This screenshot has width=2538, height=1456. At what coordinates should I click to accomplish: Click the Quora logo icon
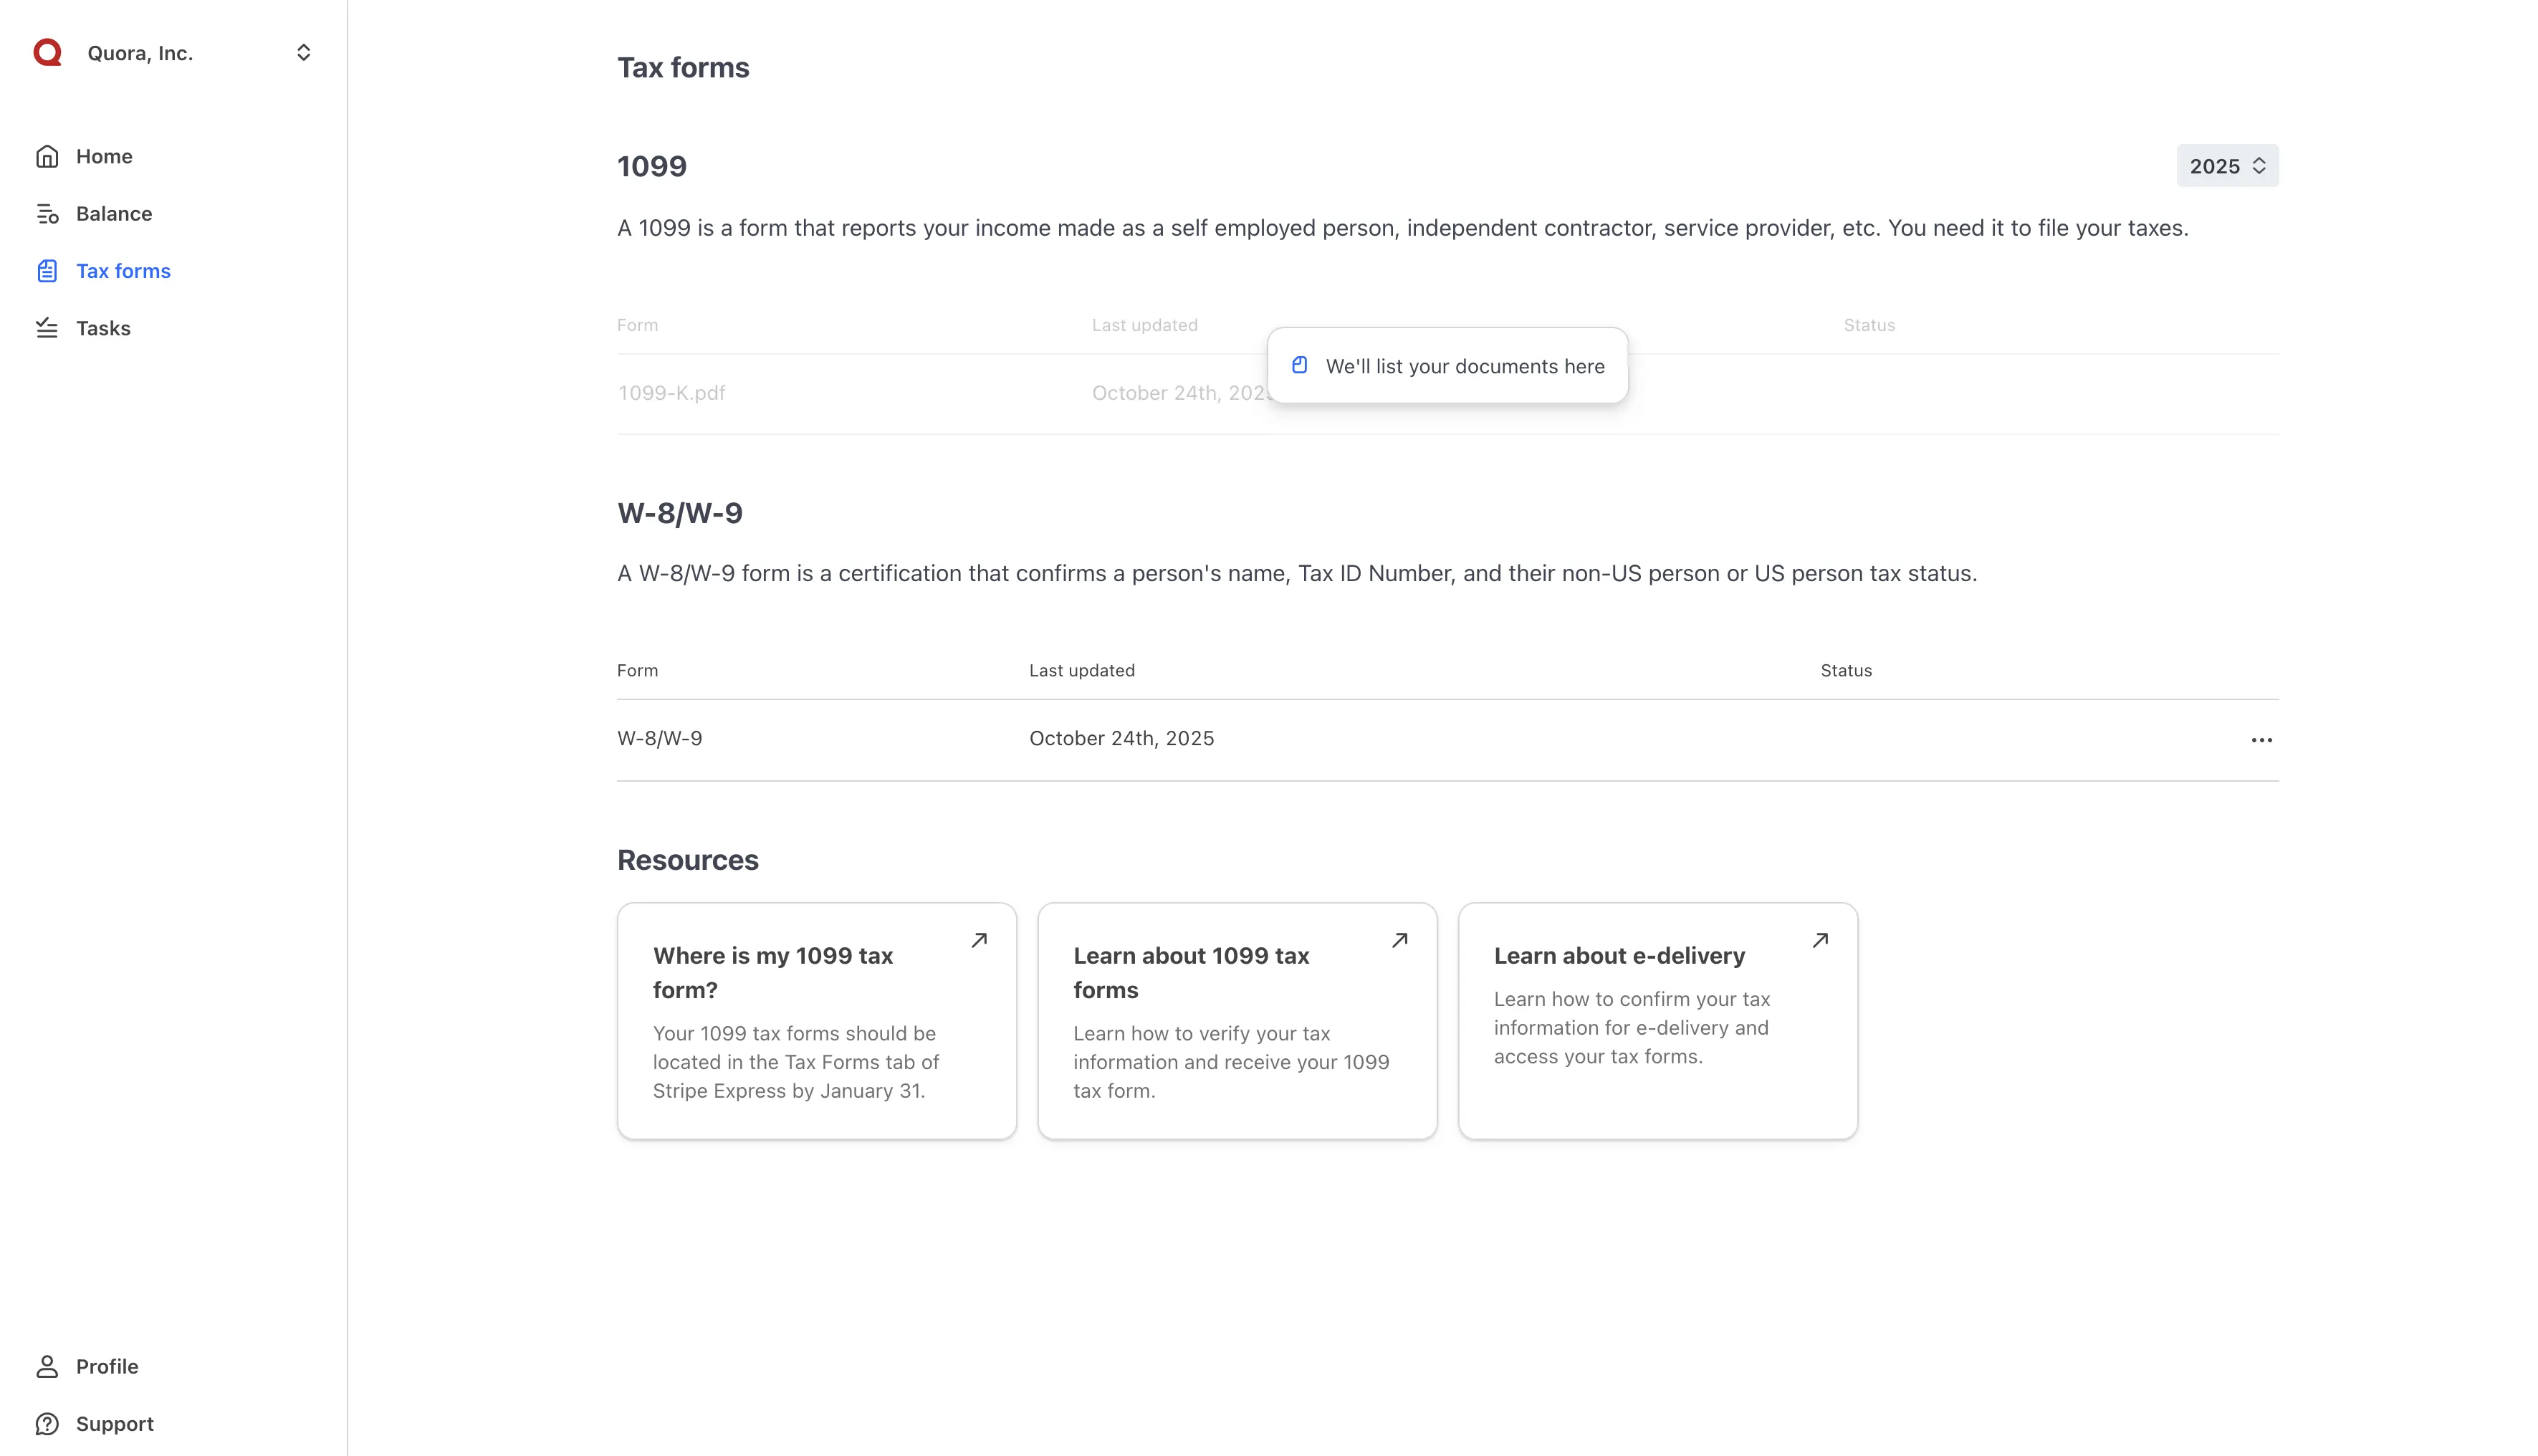[47, 52]
